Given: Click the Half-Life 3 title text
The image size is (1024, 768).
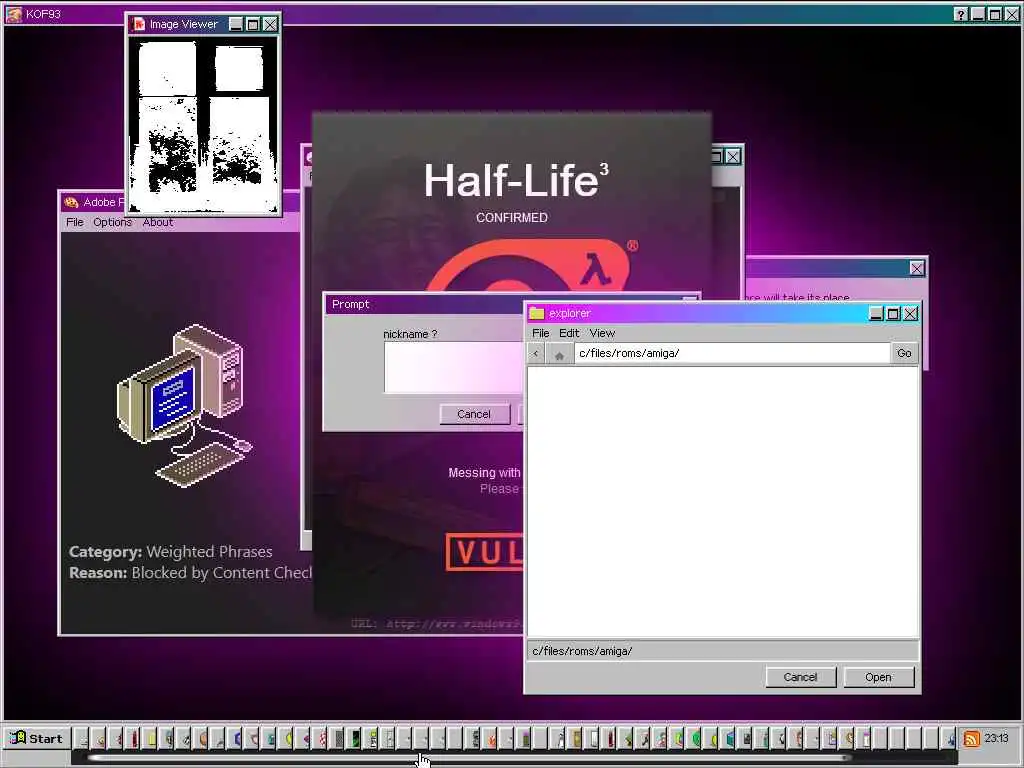Looking at the screenshot, I should (516, 180).
